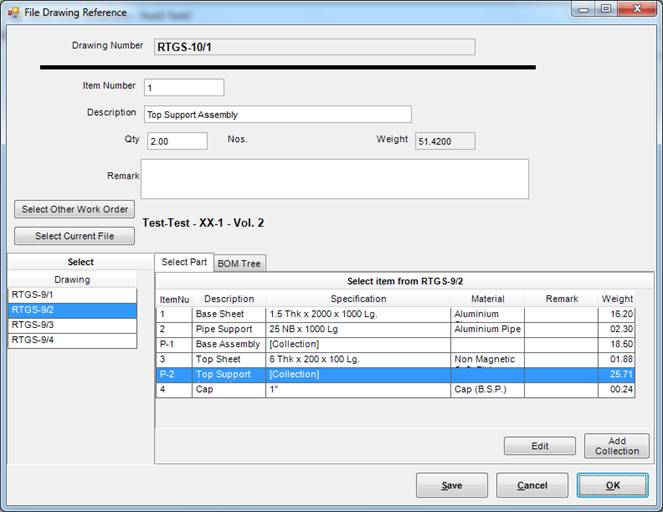Confirm with the OK button
The image size is (663, 512).
click(612, 485)
